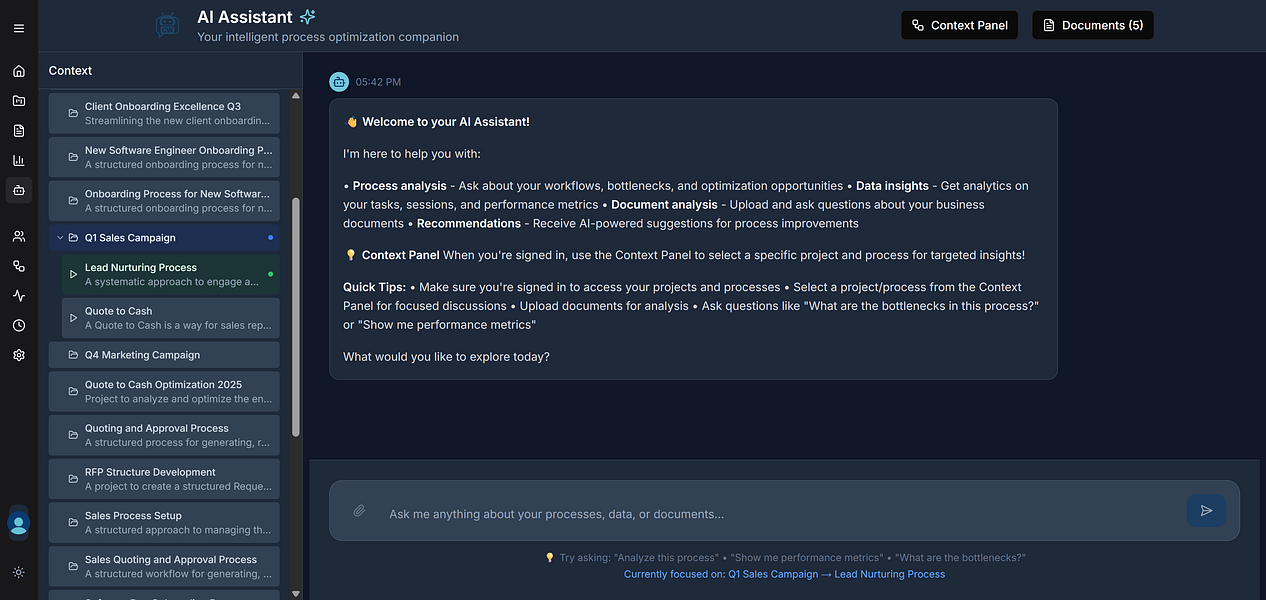Screen dimensions: 1266x600
Task: Toggle the Context Panel button
Action: (959, 25)
